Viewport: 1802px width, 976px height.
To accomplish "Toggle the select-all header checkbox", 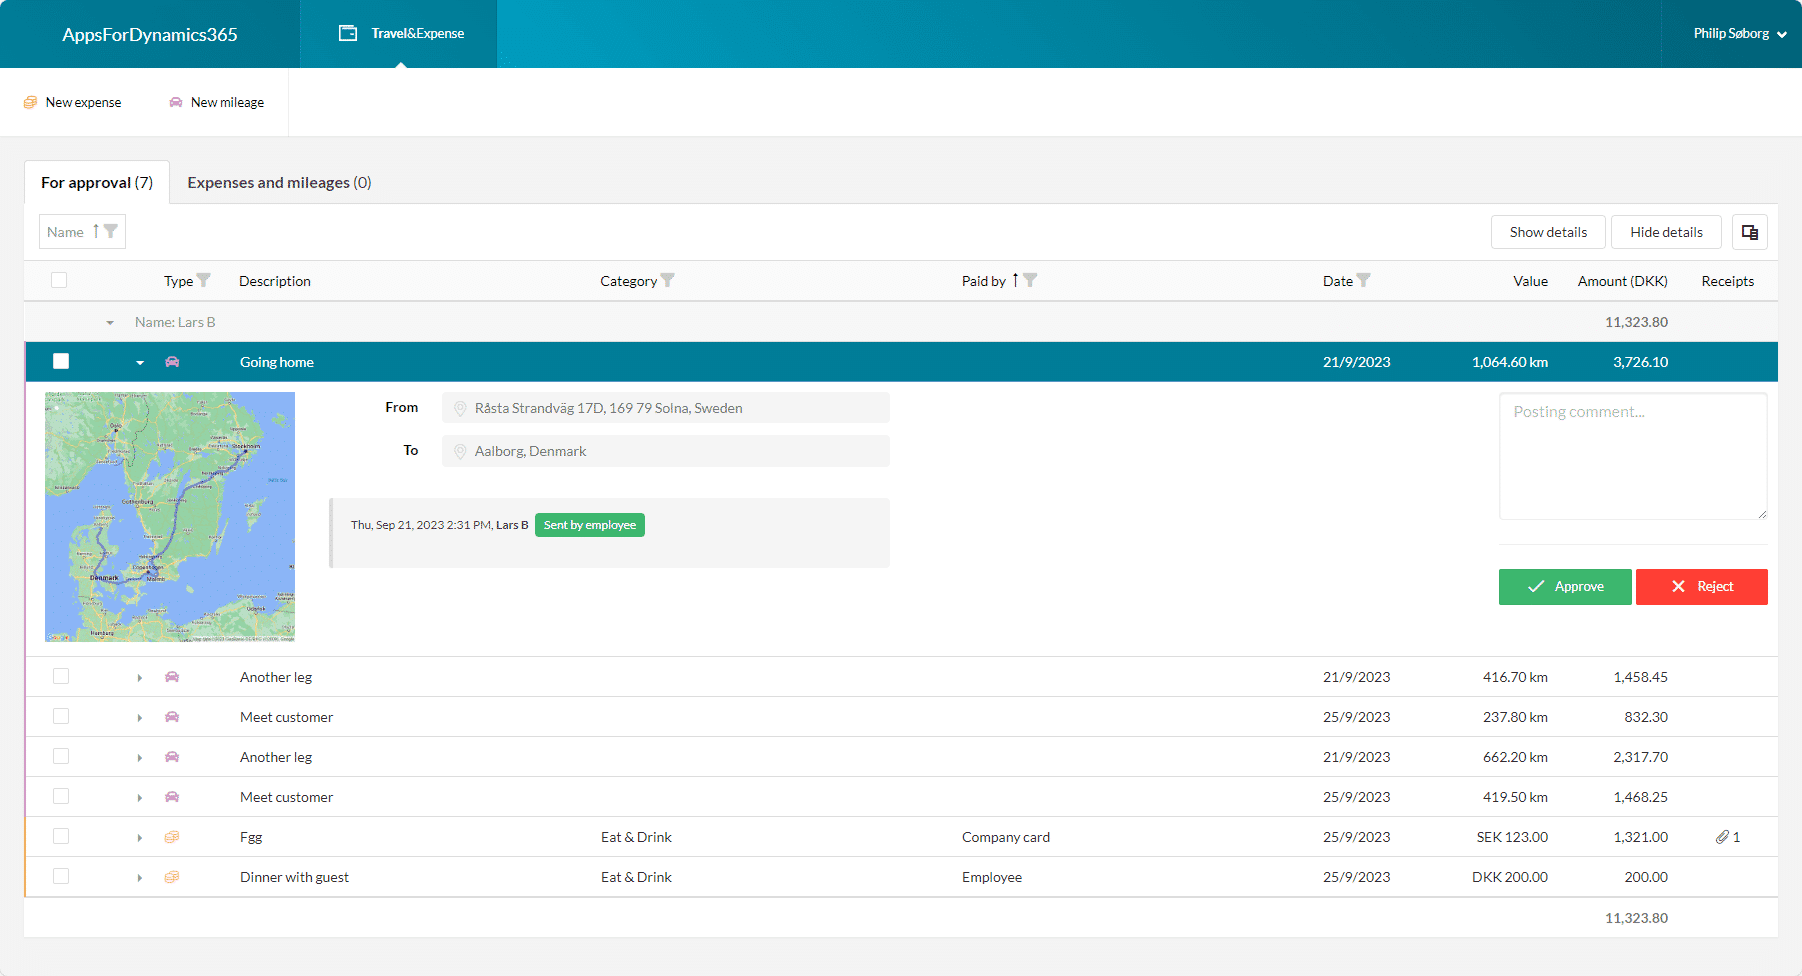I will tap(59, 280).
